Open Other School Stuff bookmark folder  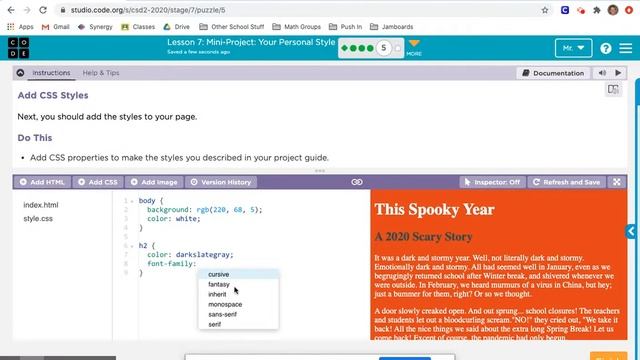click(231, 27)
